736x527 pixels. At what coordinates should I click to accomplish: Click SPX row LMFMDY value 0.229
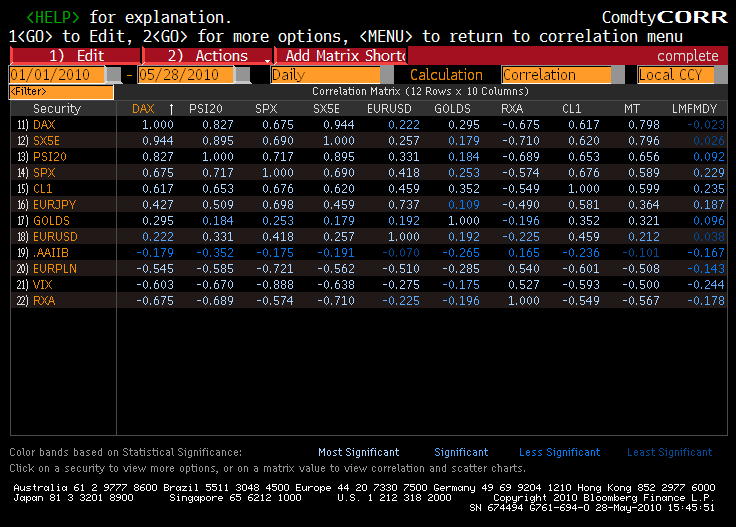point(709,173)
